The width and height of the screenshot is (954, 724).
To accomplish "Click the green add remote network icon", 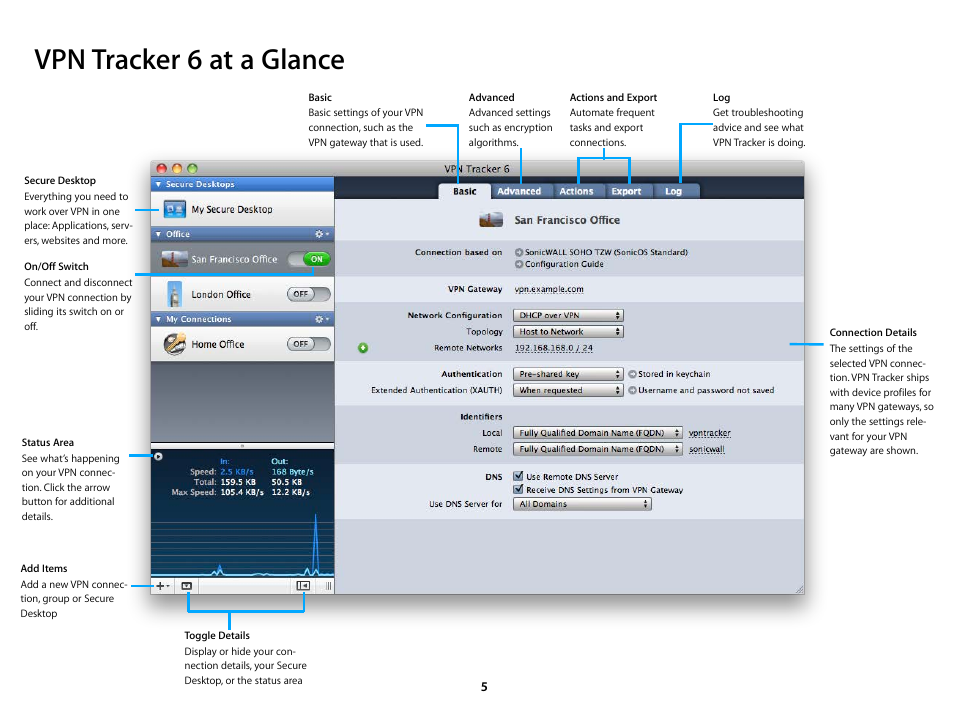I will pyautogui.click(x=363, y=348).
